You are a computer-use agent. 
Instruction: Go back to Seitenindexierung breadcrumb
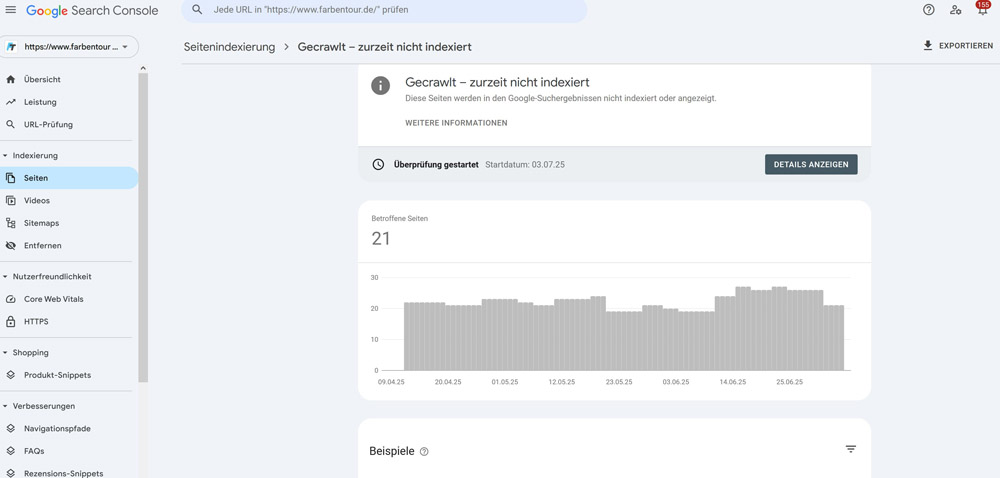(x=230, y=47)
